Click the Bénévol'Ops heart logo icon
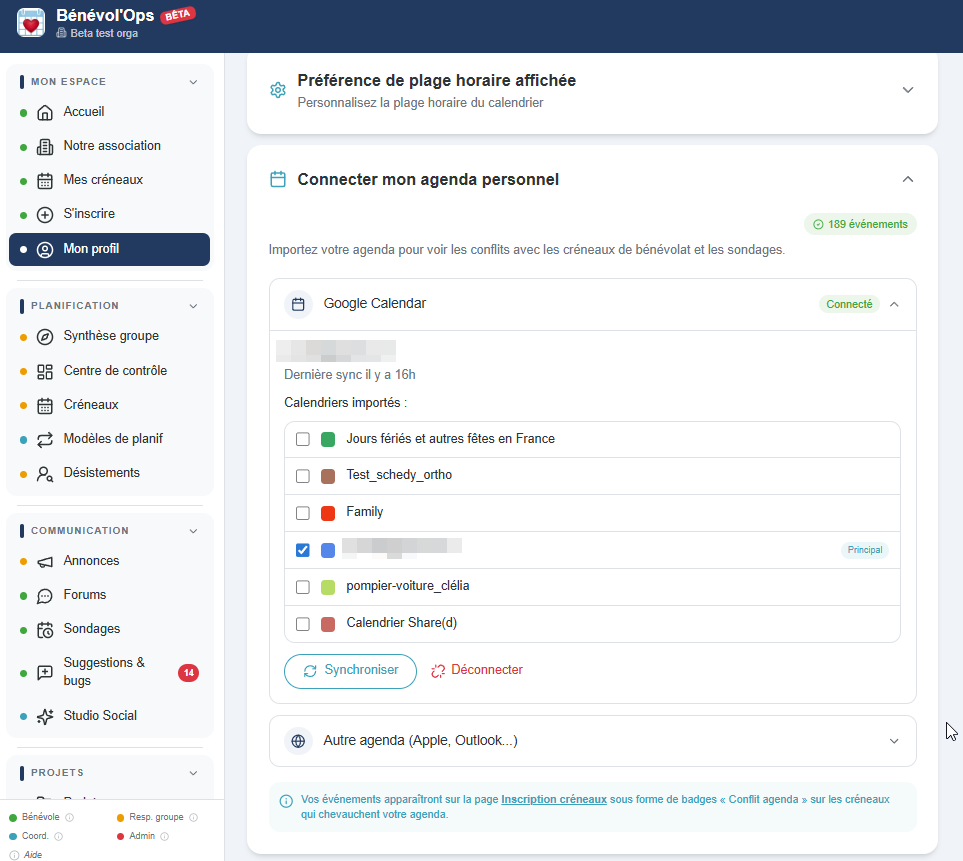963x861 pixels. click(31, 23)
